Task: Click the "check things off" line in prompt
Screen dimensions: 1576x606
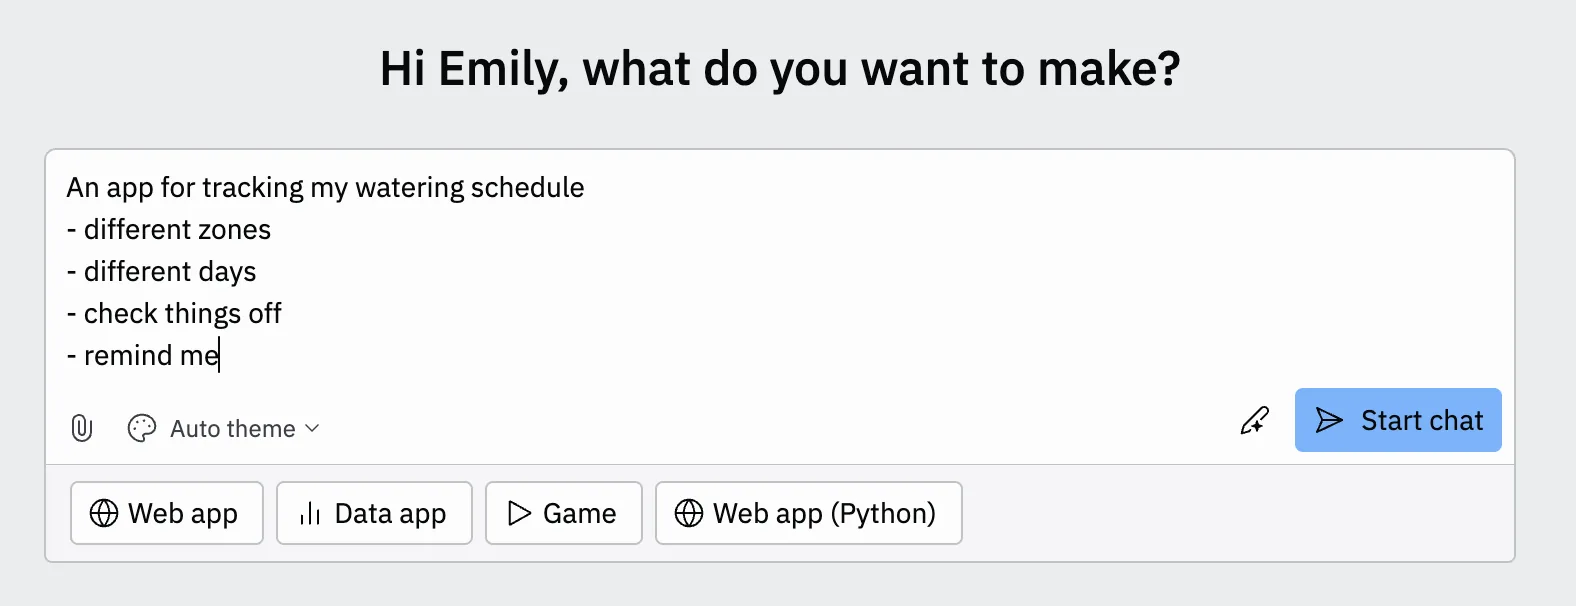Action: (182, 314)
